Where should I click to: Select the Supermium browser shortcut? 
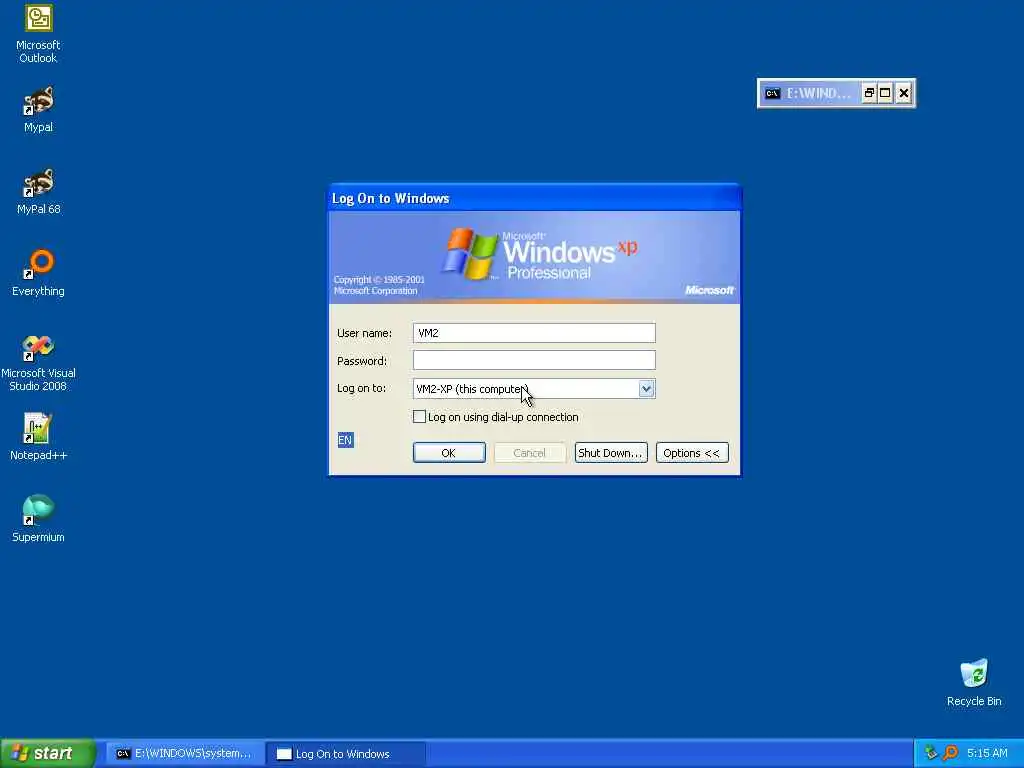(39, 519)
